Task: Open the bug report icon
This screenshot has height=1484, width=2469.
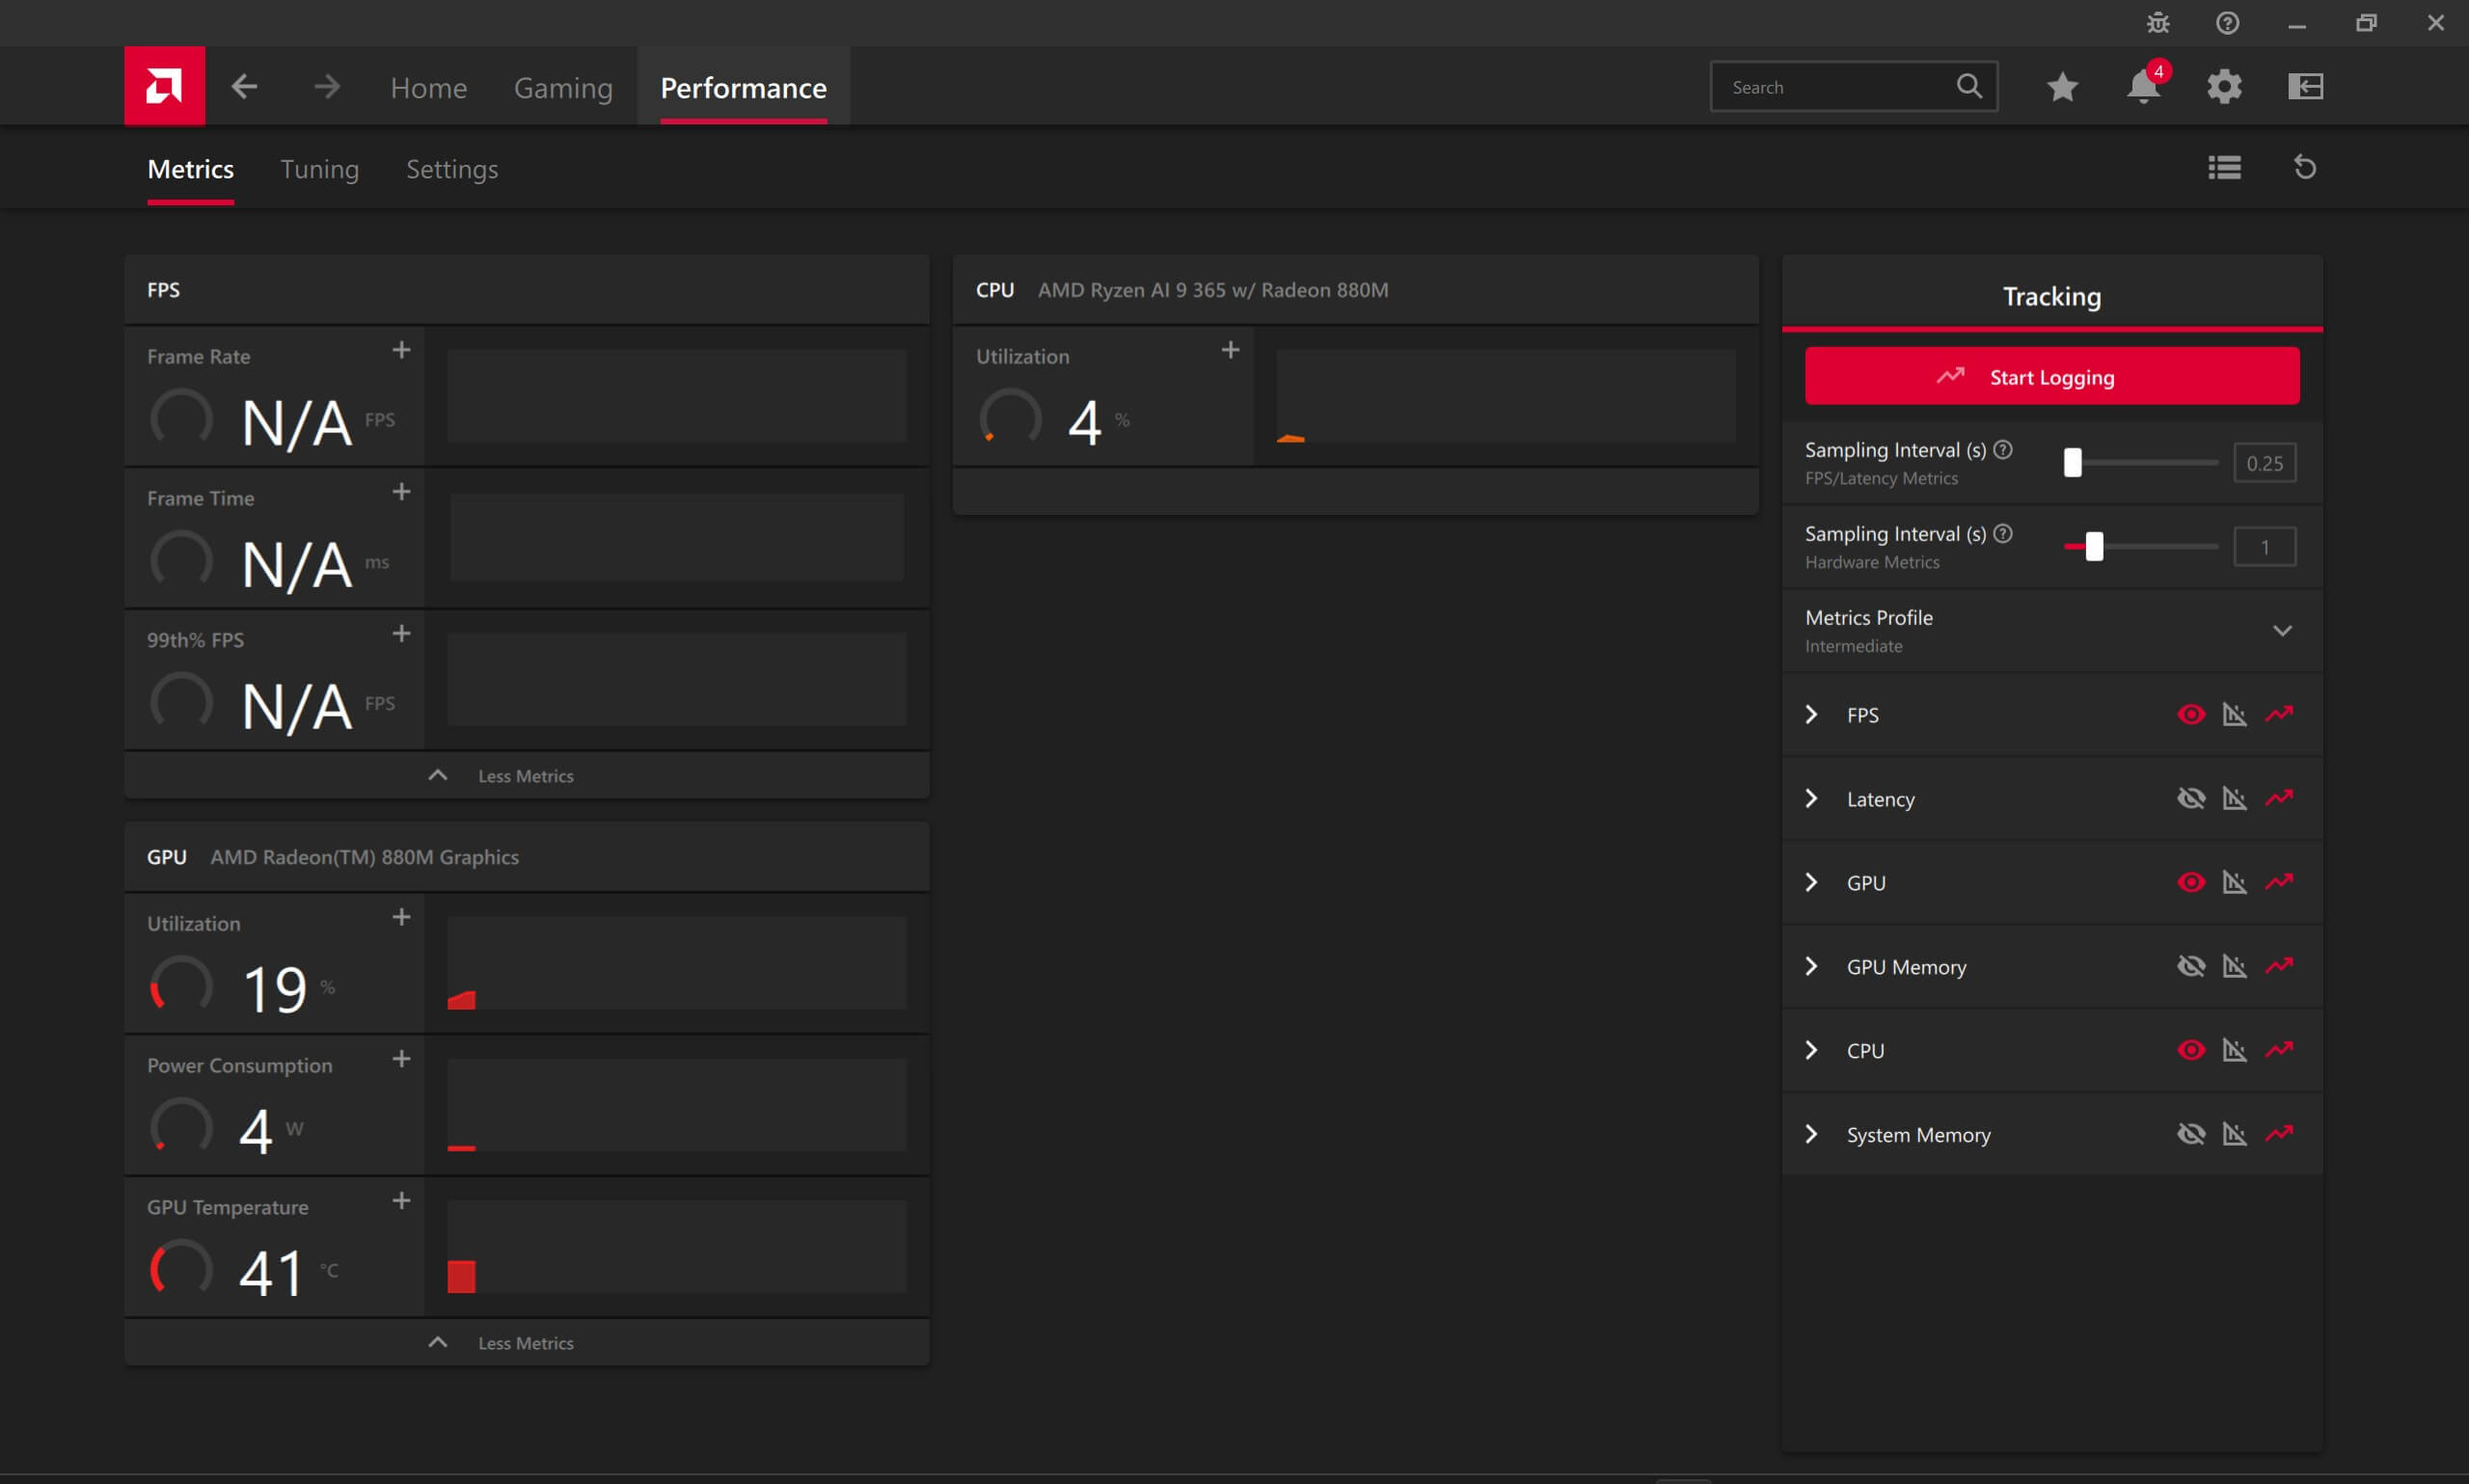Action: point(2158,23)
